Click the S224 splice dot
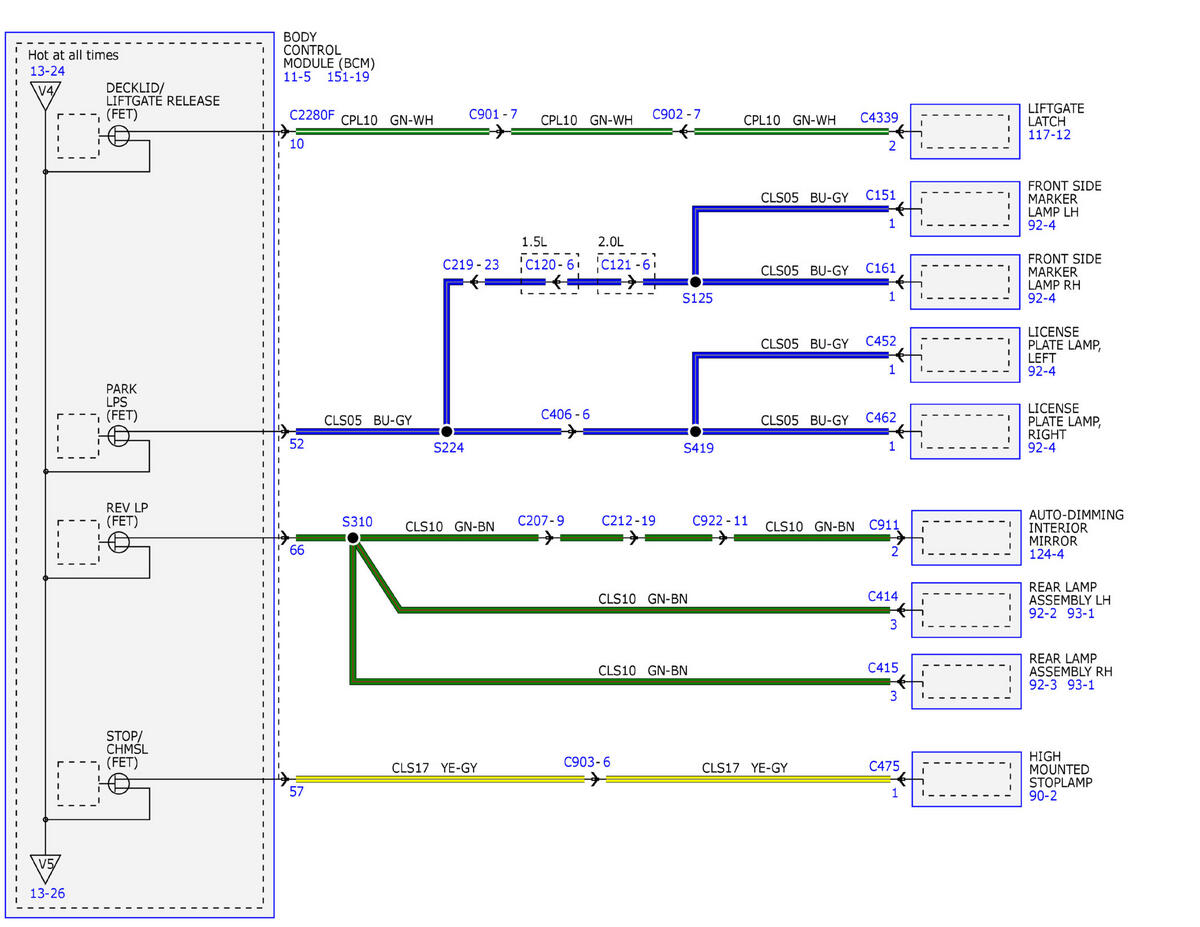 [446, 432]
